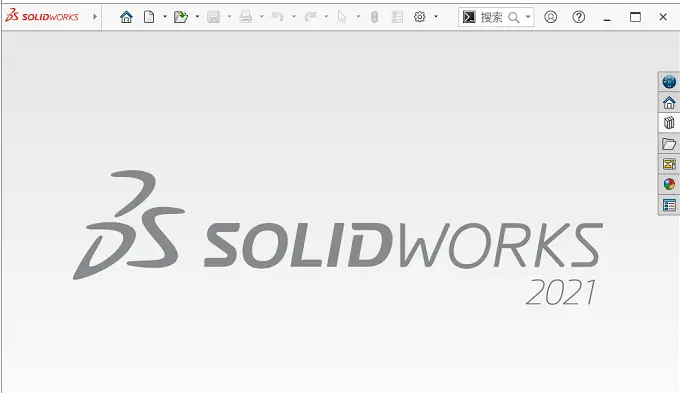680x393 pixels.
Task: Click the command search prompt icon
Action: (469, 17)
